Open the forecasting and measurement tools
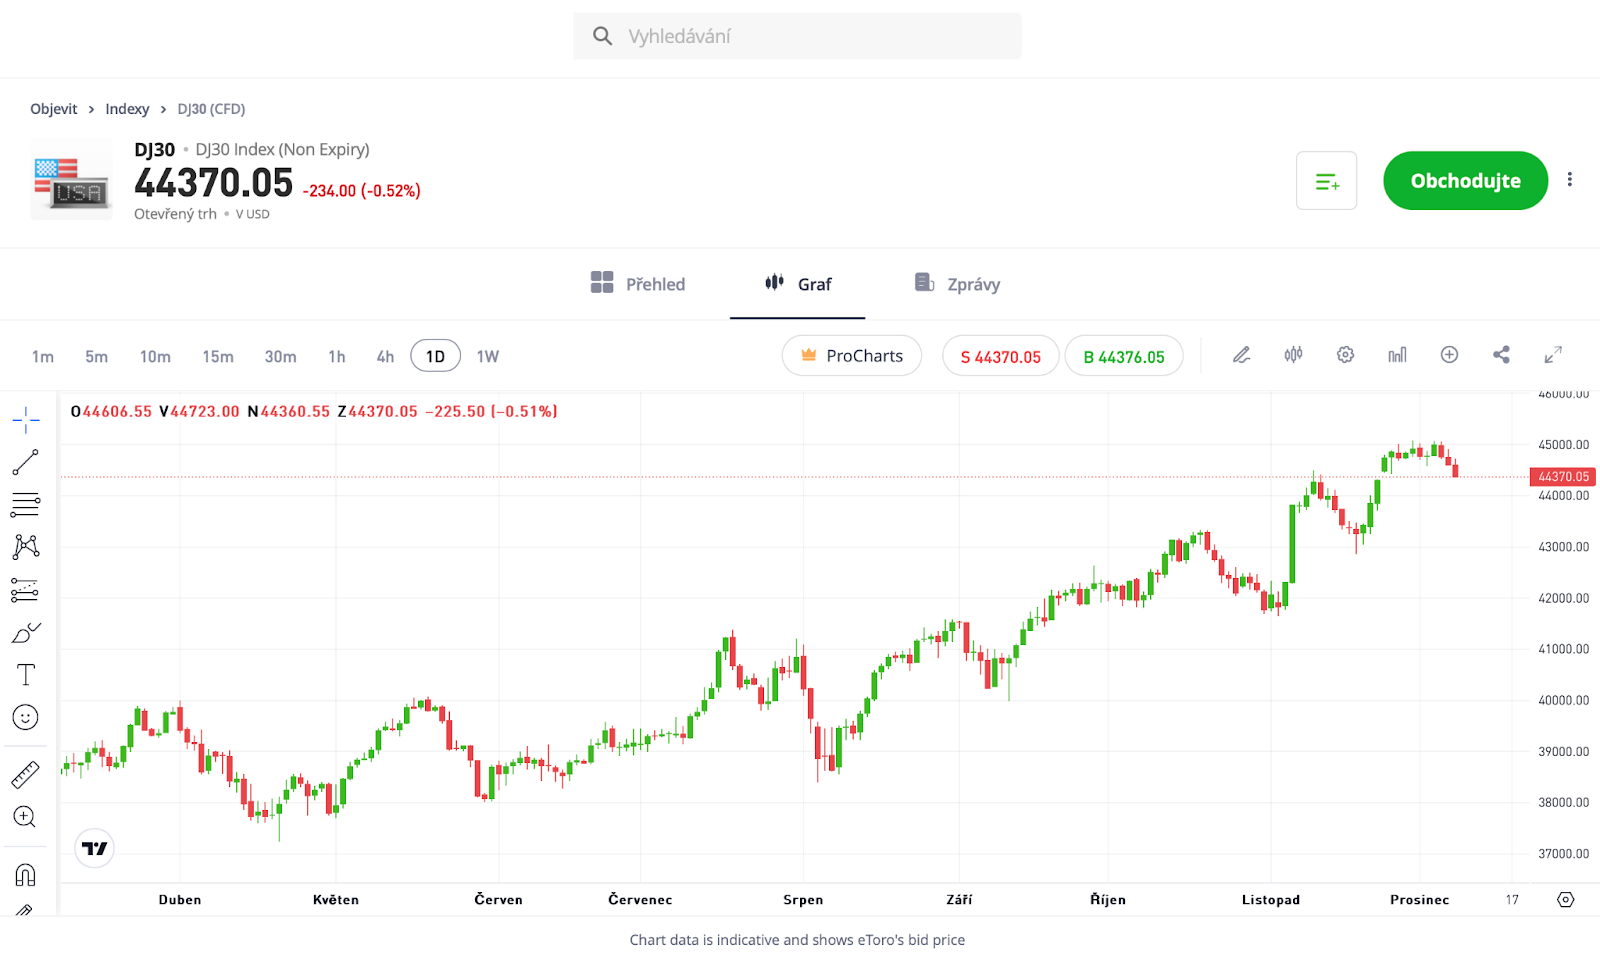Viewport: 1600px width, 963px height. 26,590
